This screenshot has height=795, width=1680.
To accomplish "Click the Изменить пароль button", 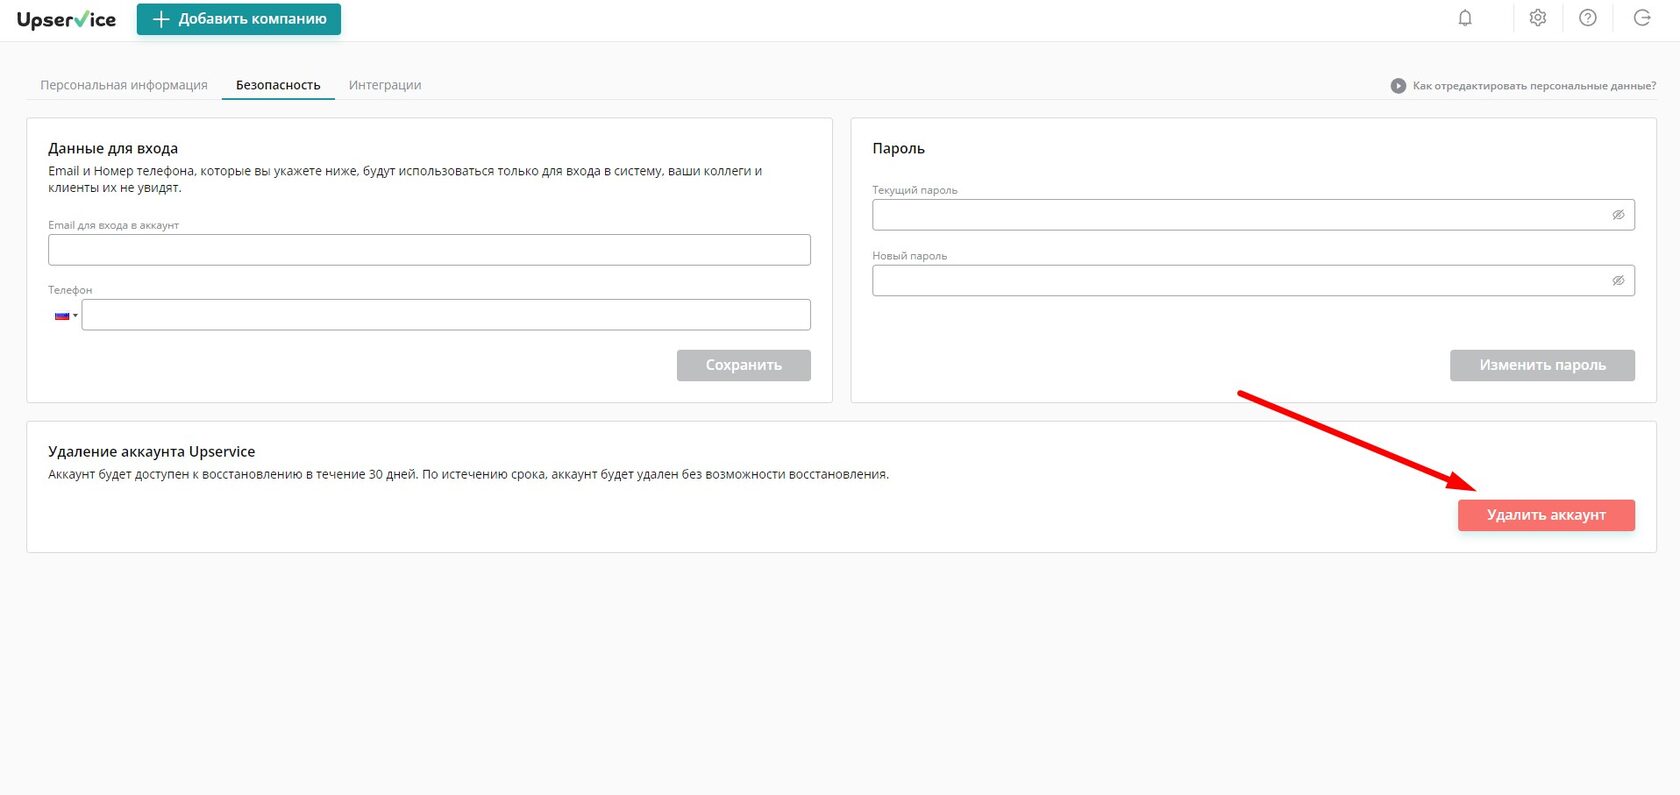I will pyautogui.click(x=1542, y=365).
